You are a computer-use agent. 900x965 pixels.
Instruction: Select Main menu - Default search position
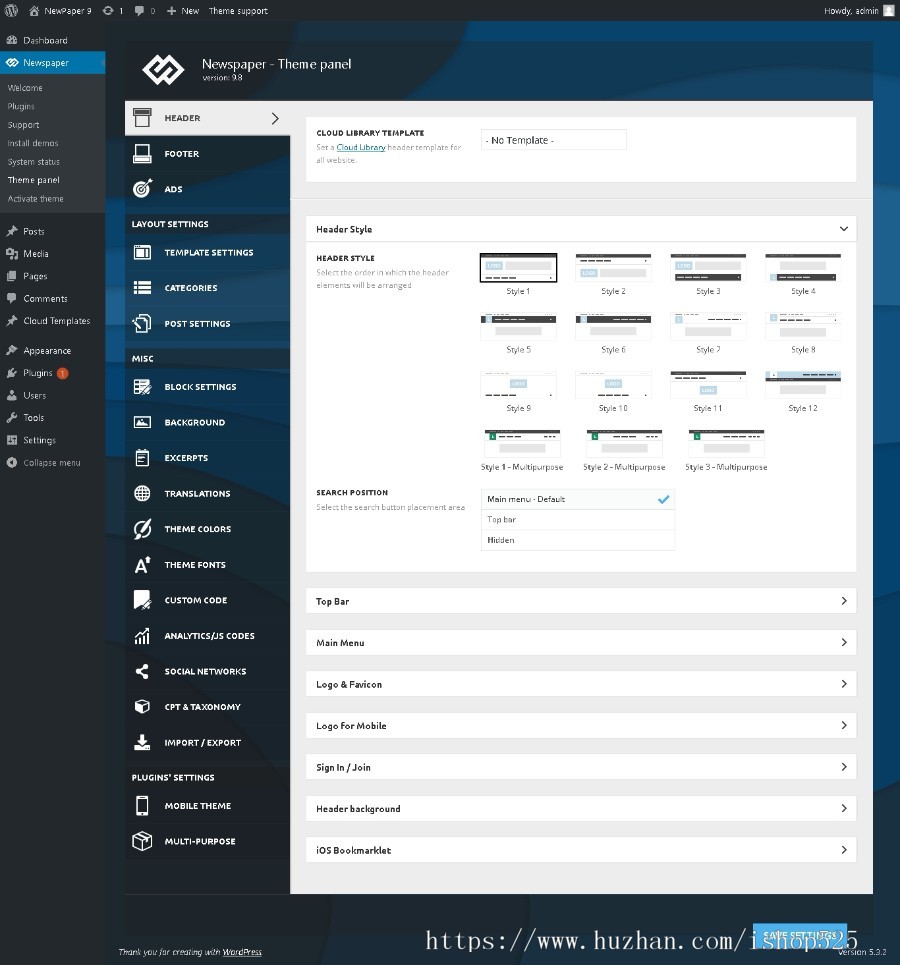(577, 499)
